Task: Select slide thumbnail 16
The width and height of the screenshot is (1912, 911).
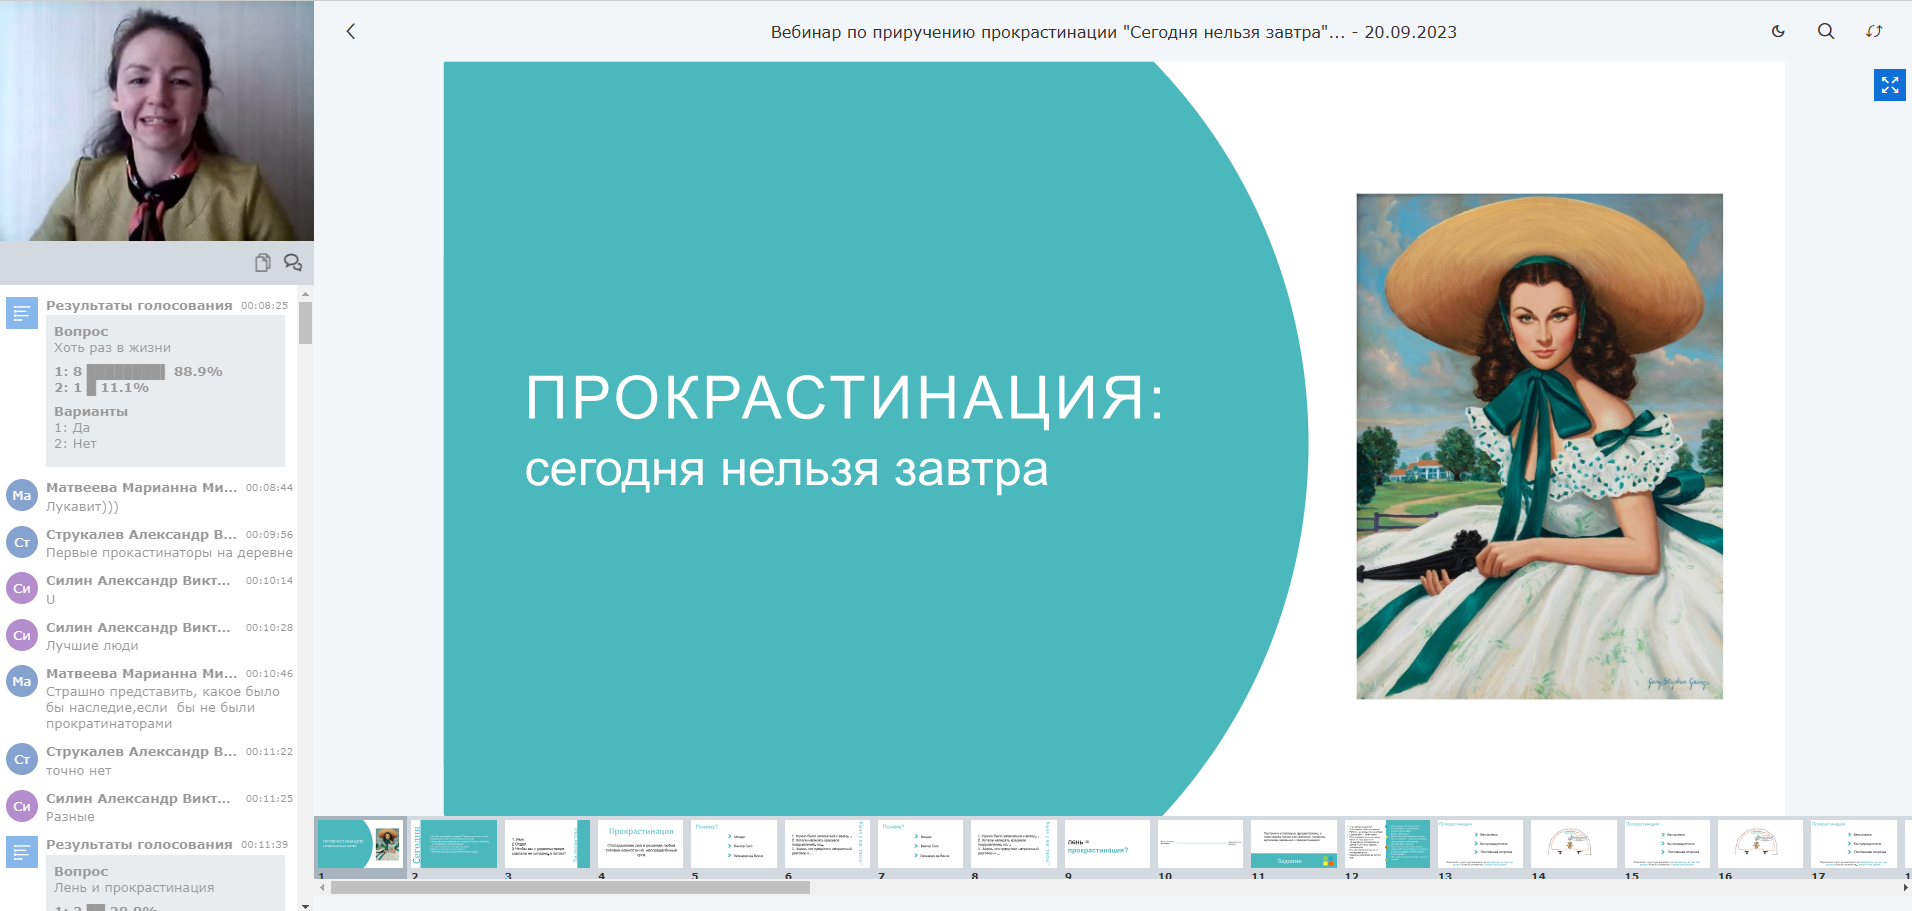Action: point(1760,843)
